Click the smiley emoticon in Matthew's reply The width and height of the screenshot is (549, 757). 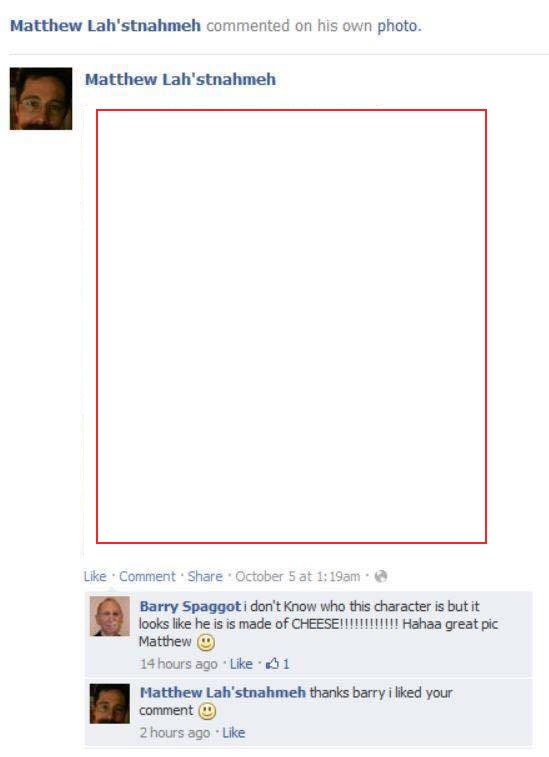(x=208, y=711)
